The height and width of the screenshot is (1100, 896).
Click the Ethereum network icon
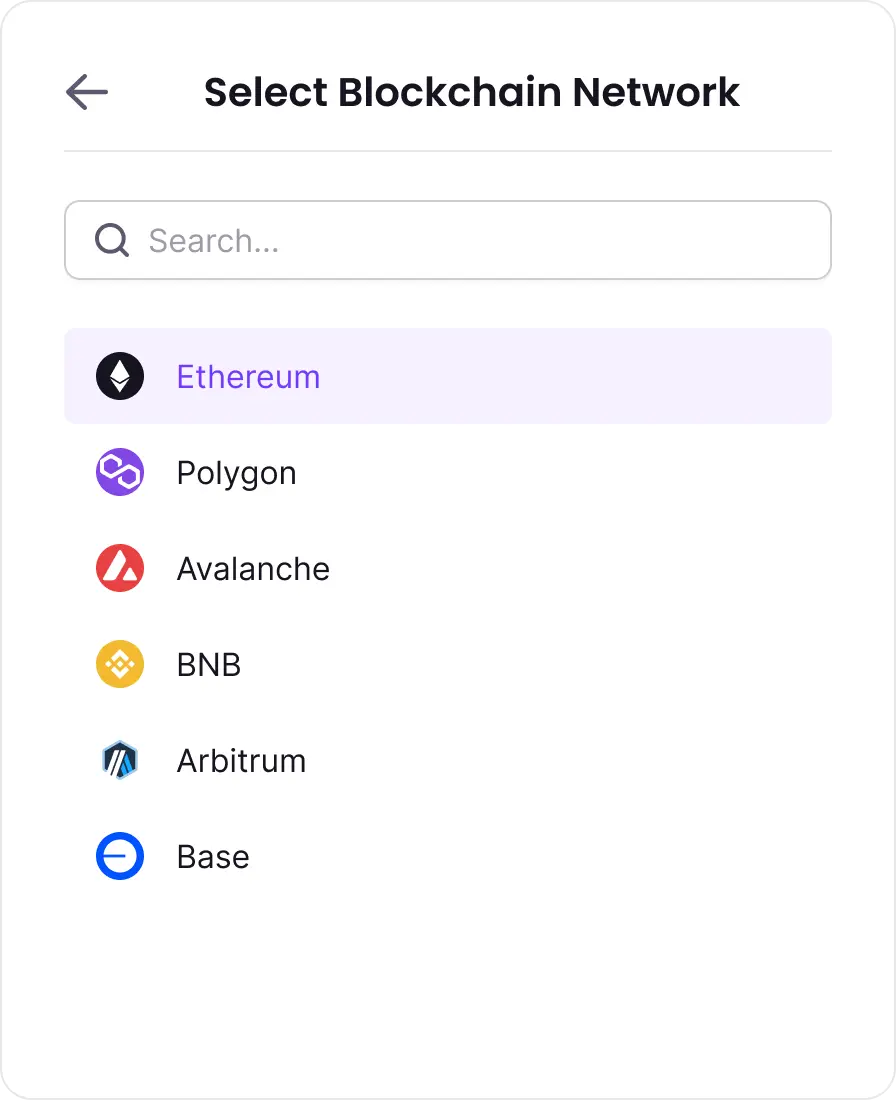120,377
